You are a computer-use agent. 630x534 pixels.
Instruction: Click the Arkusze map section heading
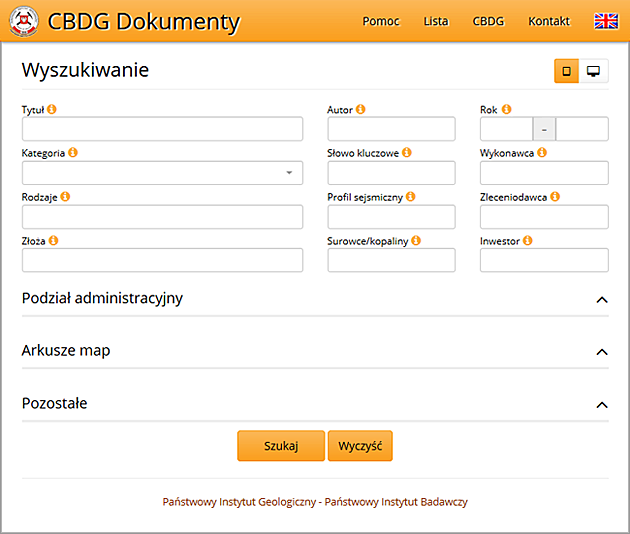click(66, 351)
